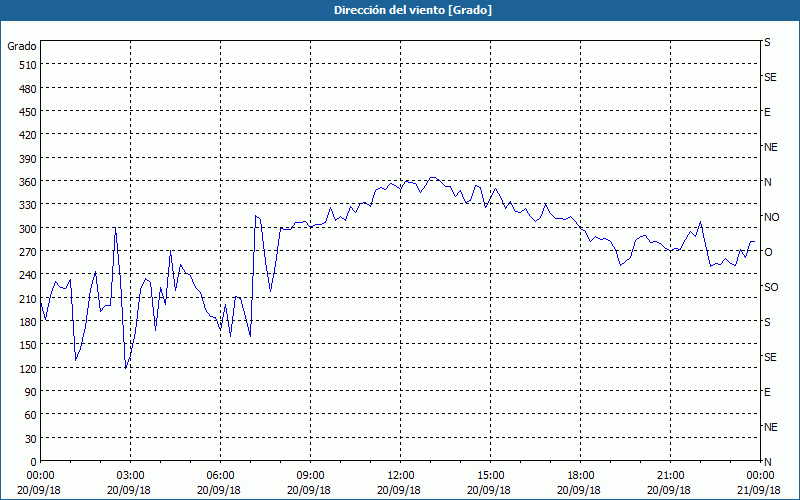
Task: Click the 21:00 time label on x-axis
Action: [x=670, y=476]
